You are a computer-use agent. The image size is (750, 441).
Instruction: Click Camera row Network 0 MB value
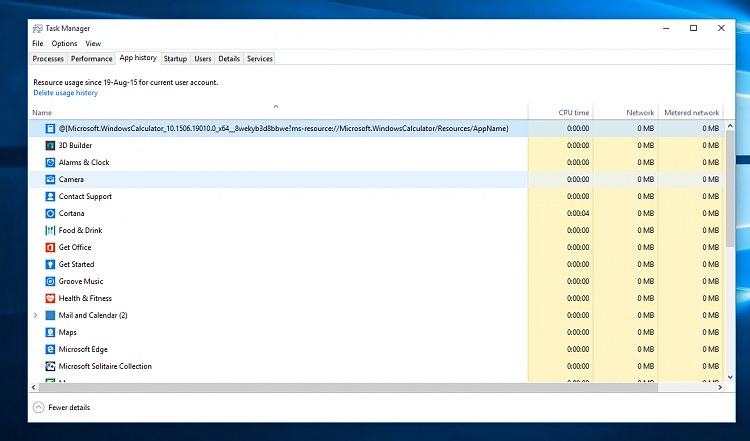pos(645,179)
